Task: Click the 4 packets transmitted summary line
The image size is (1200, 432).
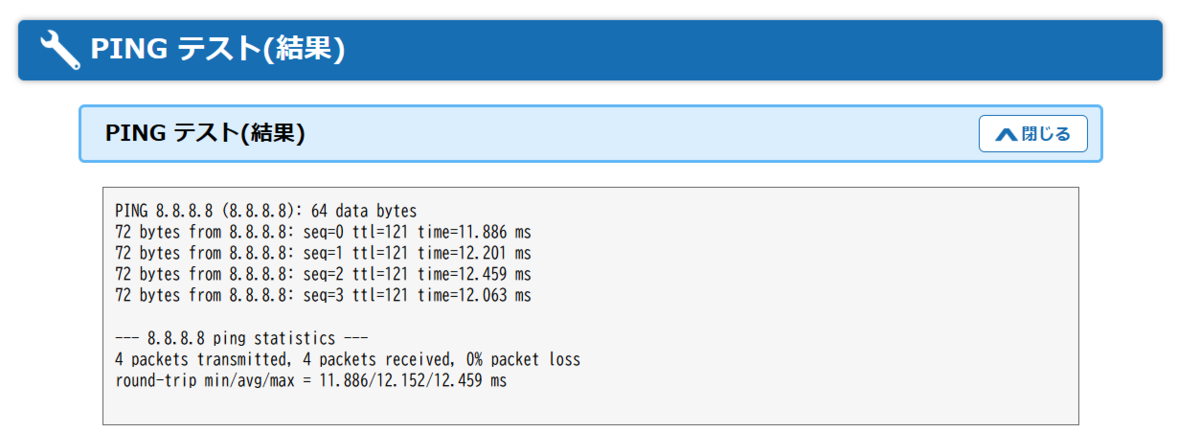Action: click(x=347, y=359)
